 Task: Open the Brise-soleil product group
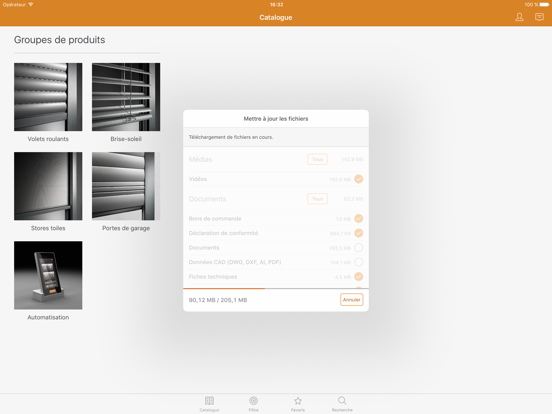(x=126, y=97)
